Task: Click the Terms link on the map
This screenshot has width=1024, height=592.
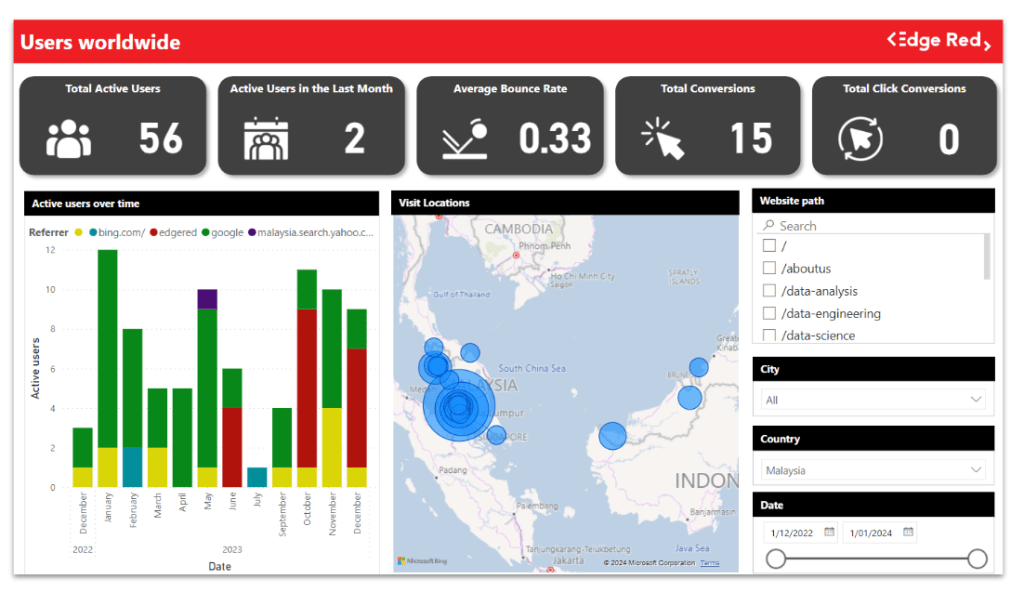Action: coord(708,563)
